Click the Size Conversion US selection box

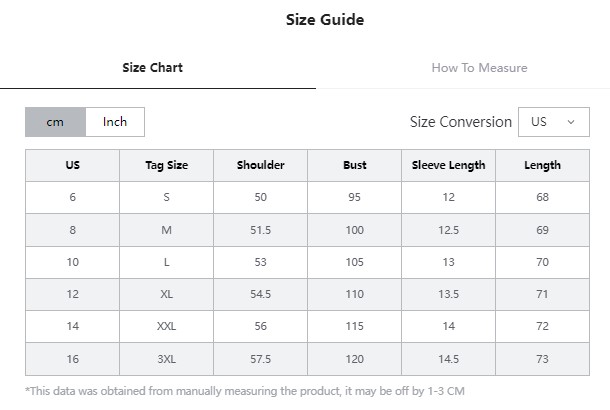point(554,122)
